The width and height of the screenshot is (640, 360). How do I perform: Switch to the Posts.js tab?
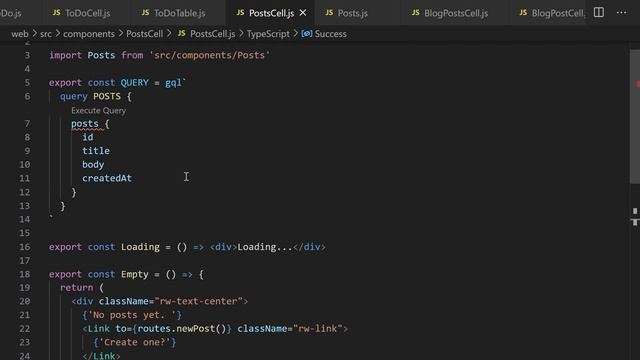tap(352, 13)
